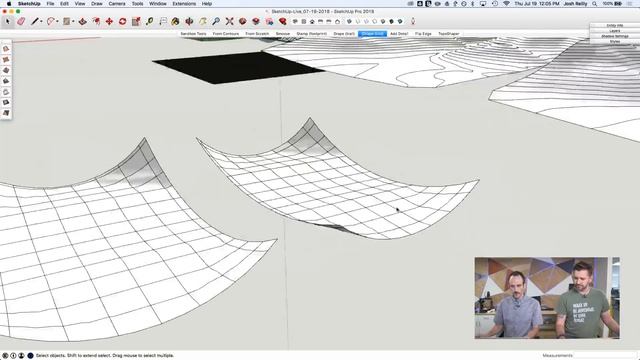Select the Scale tool
Image resolution: width=640 pixels, height=360 pixels.
[136, 21]
